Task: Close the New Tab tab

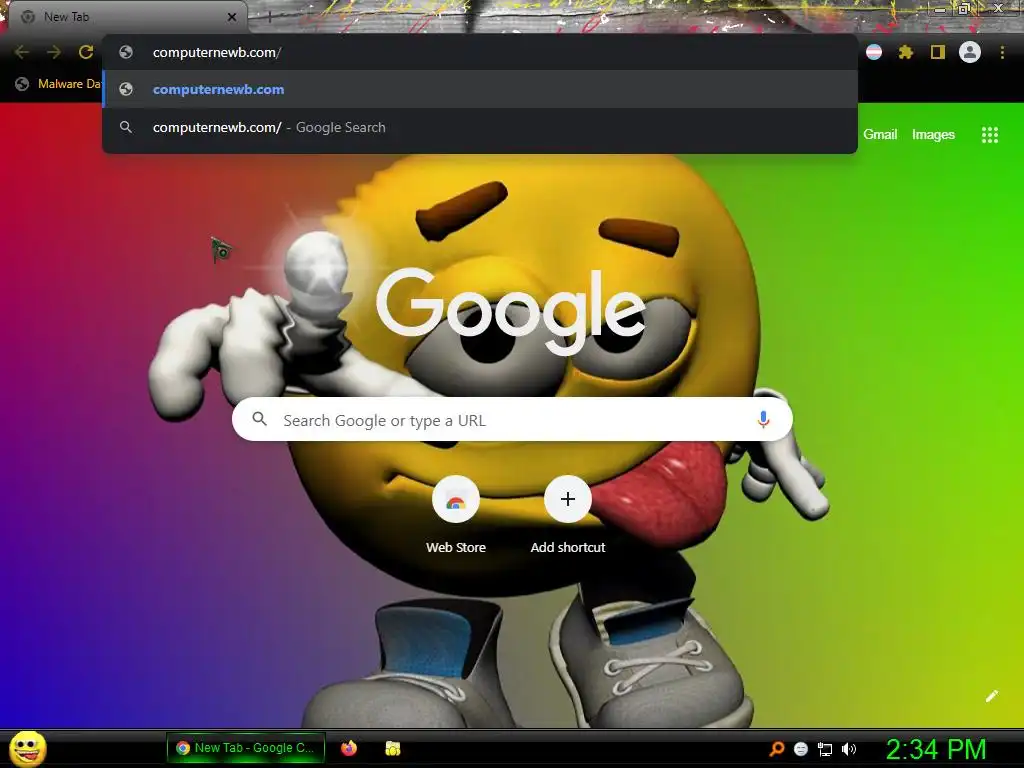Action: click(x=231, y=17)
